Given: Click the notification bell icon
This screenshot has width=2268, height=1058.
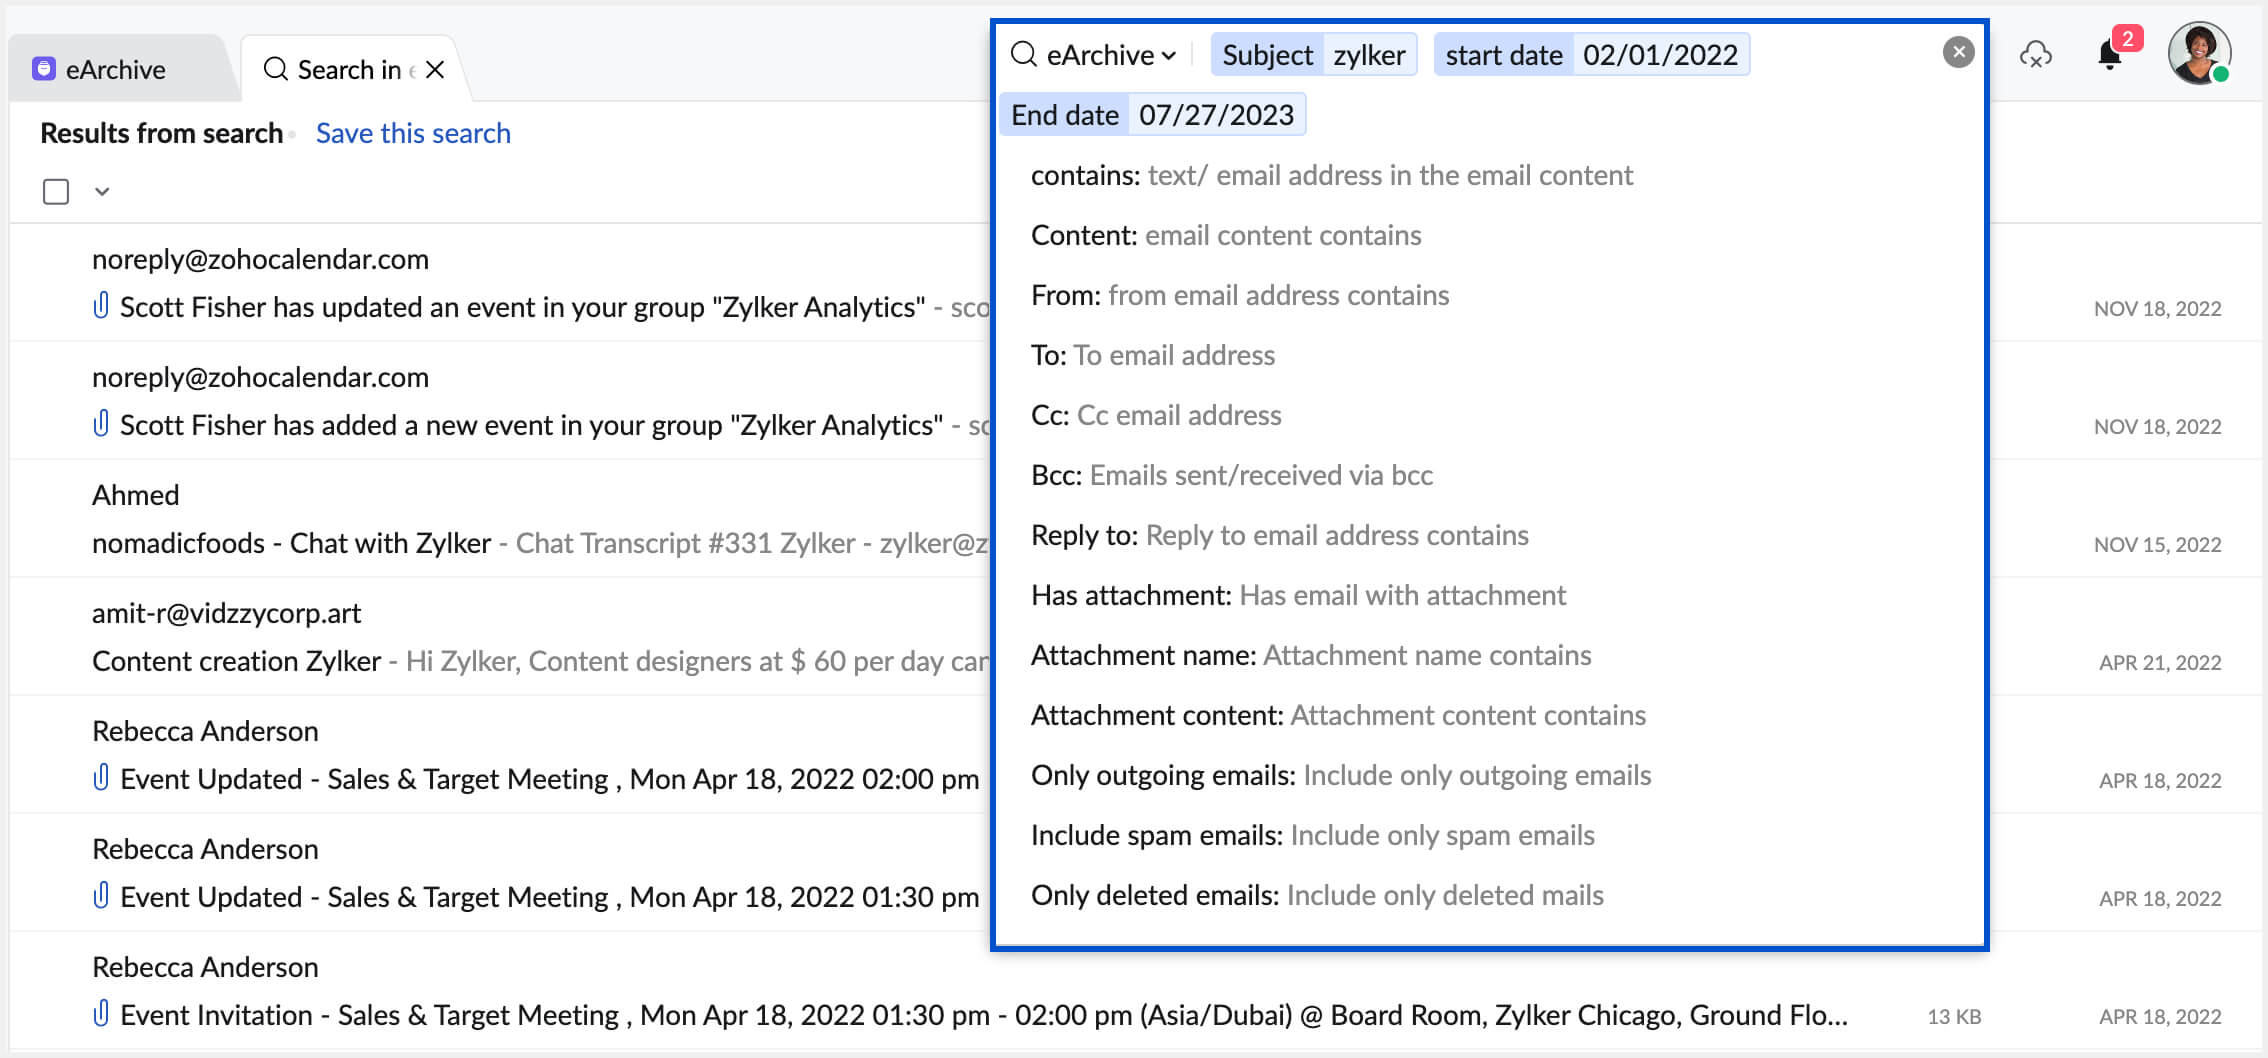Looking at the screenshot, I should pyautogui.click(x=2109, y=55).
